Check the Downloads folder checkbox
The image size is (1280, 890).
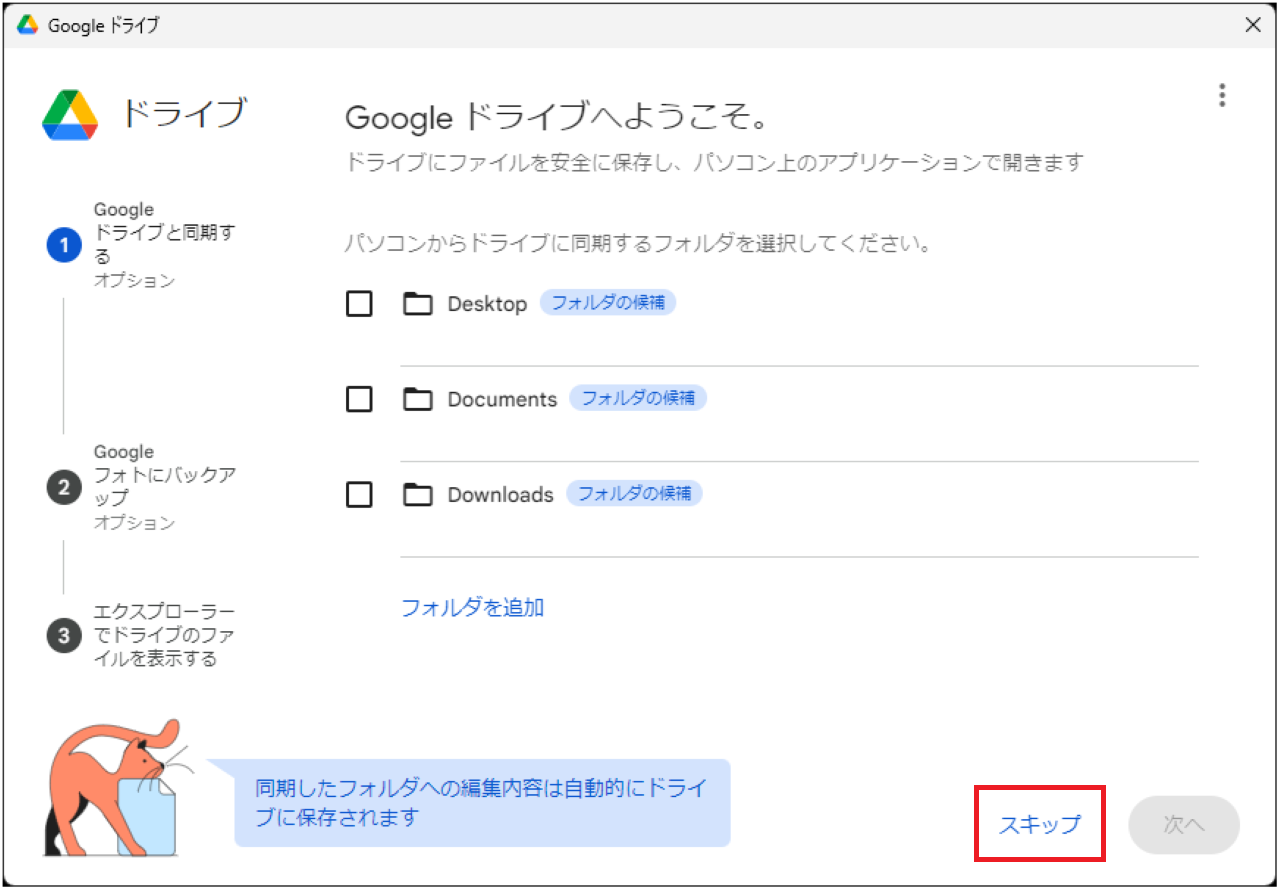(x=359, y=494)
